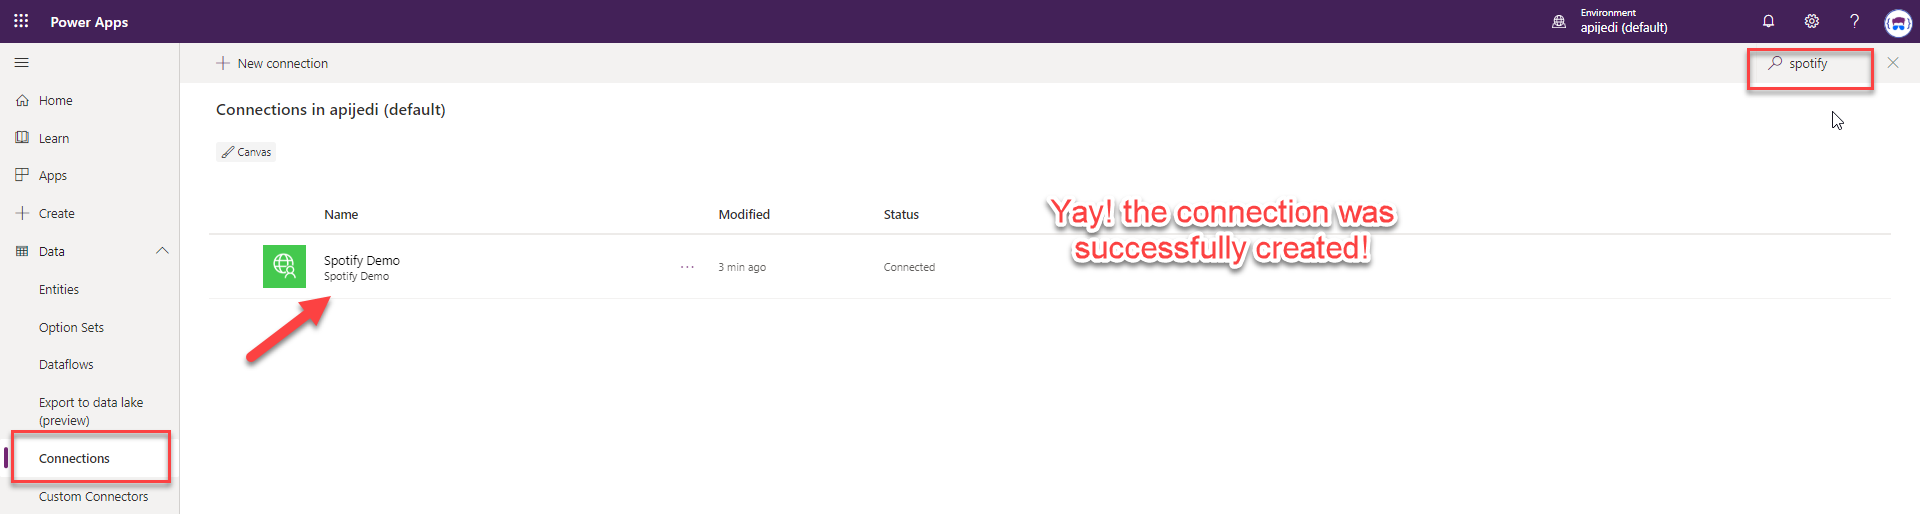This screenshot has width=1920, height=514.
Task: Go to Home in sidebar
Action: (55, 101)
